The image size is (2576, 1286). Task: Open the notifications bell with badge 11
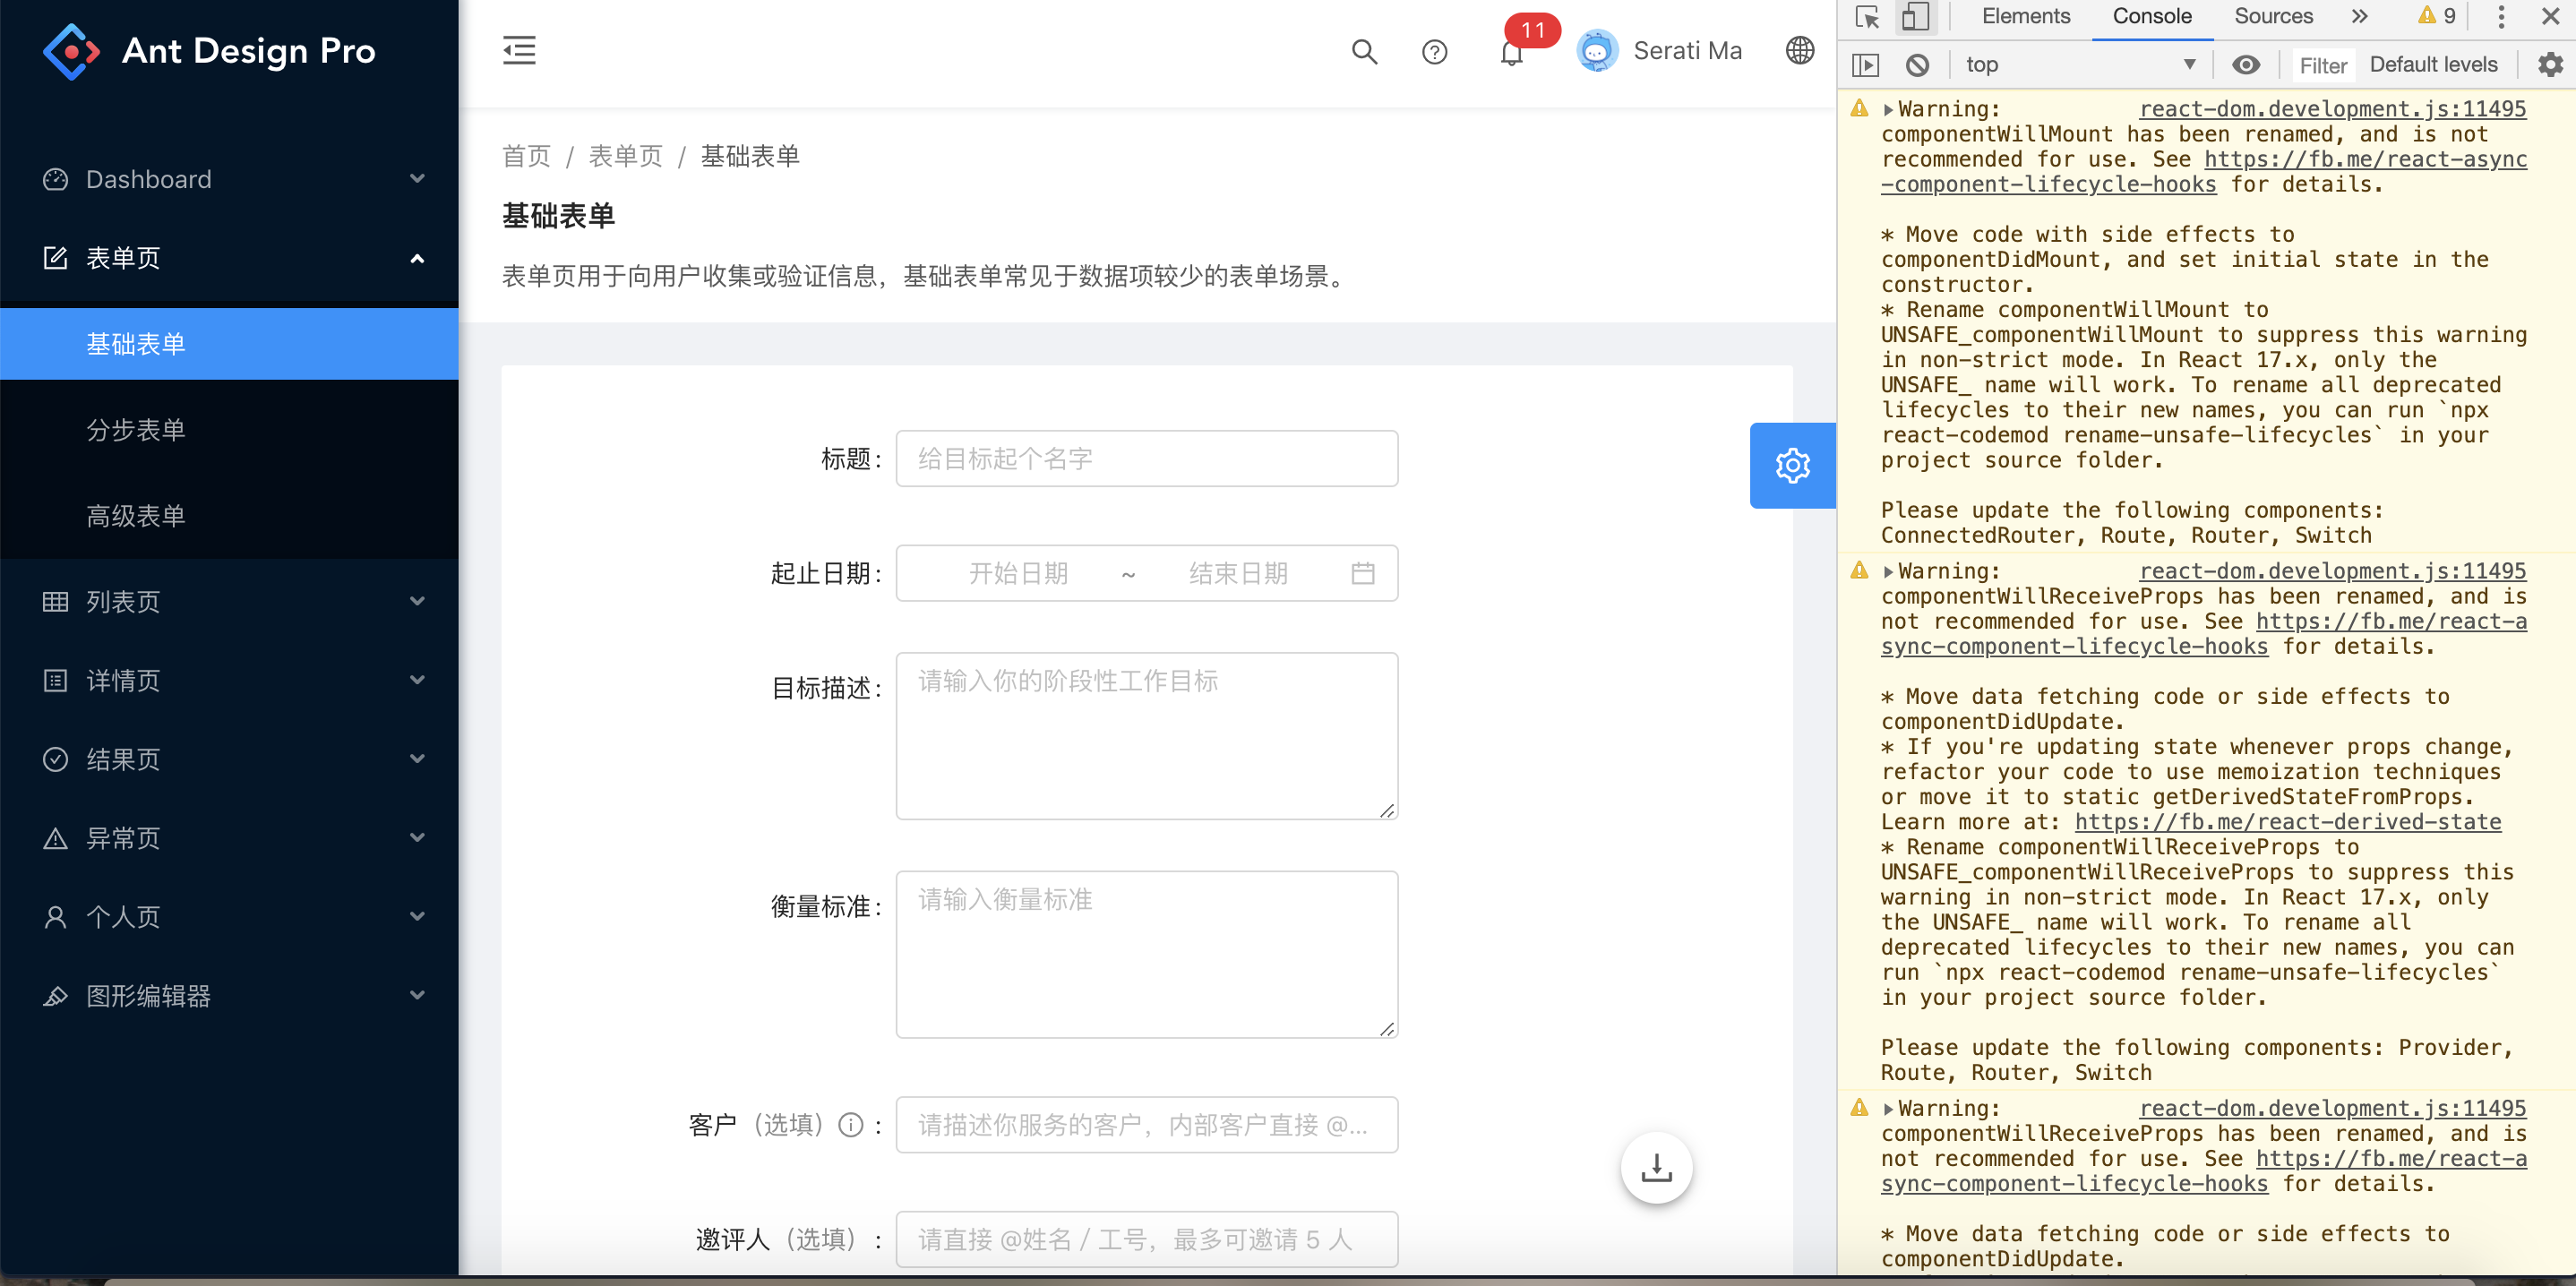(x=1510, y=53)
